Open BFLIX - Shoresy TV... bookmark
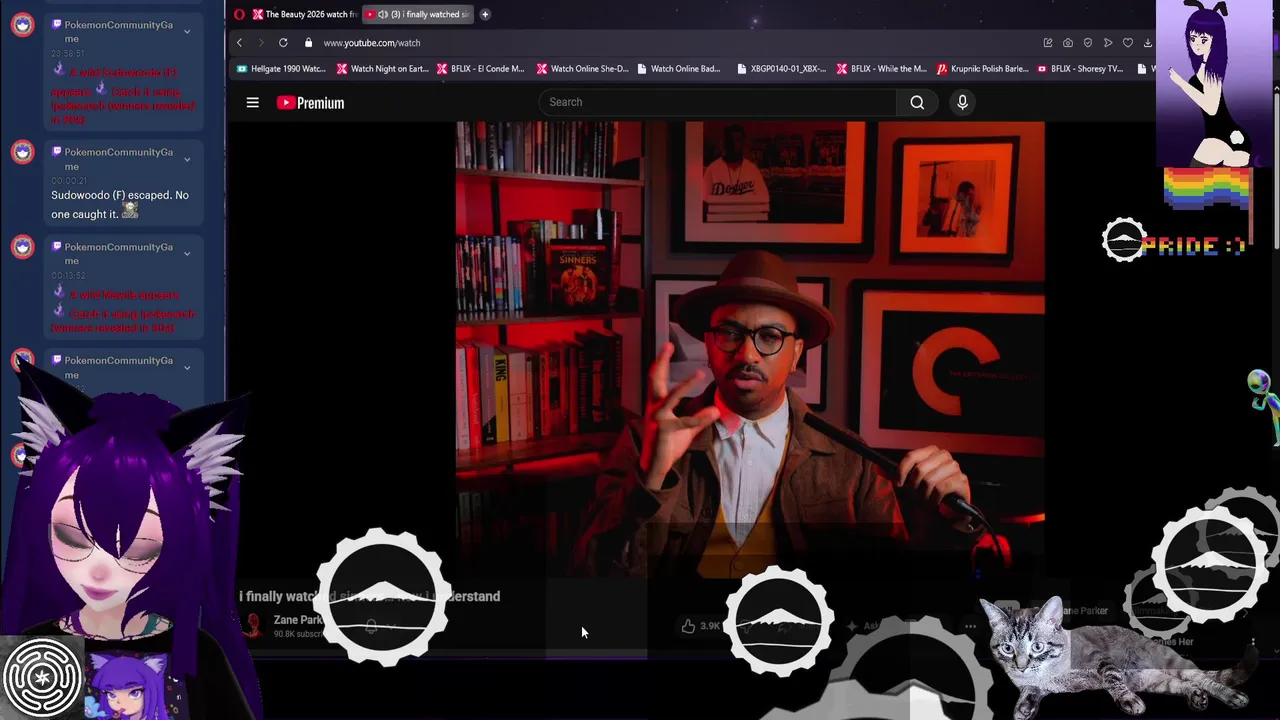 pos(1080,69)
